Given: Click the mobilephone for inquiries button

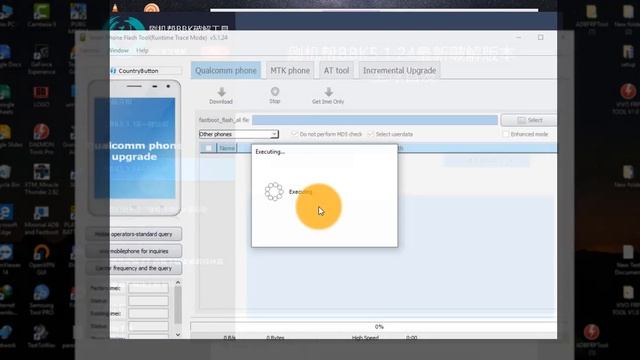Looking at the screenshot, I should click(x=134, y=251).
